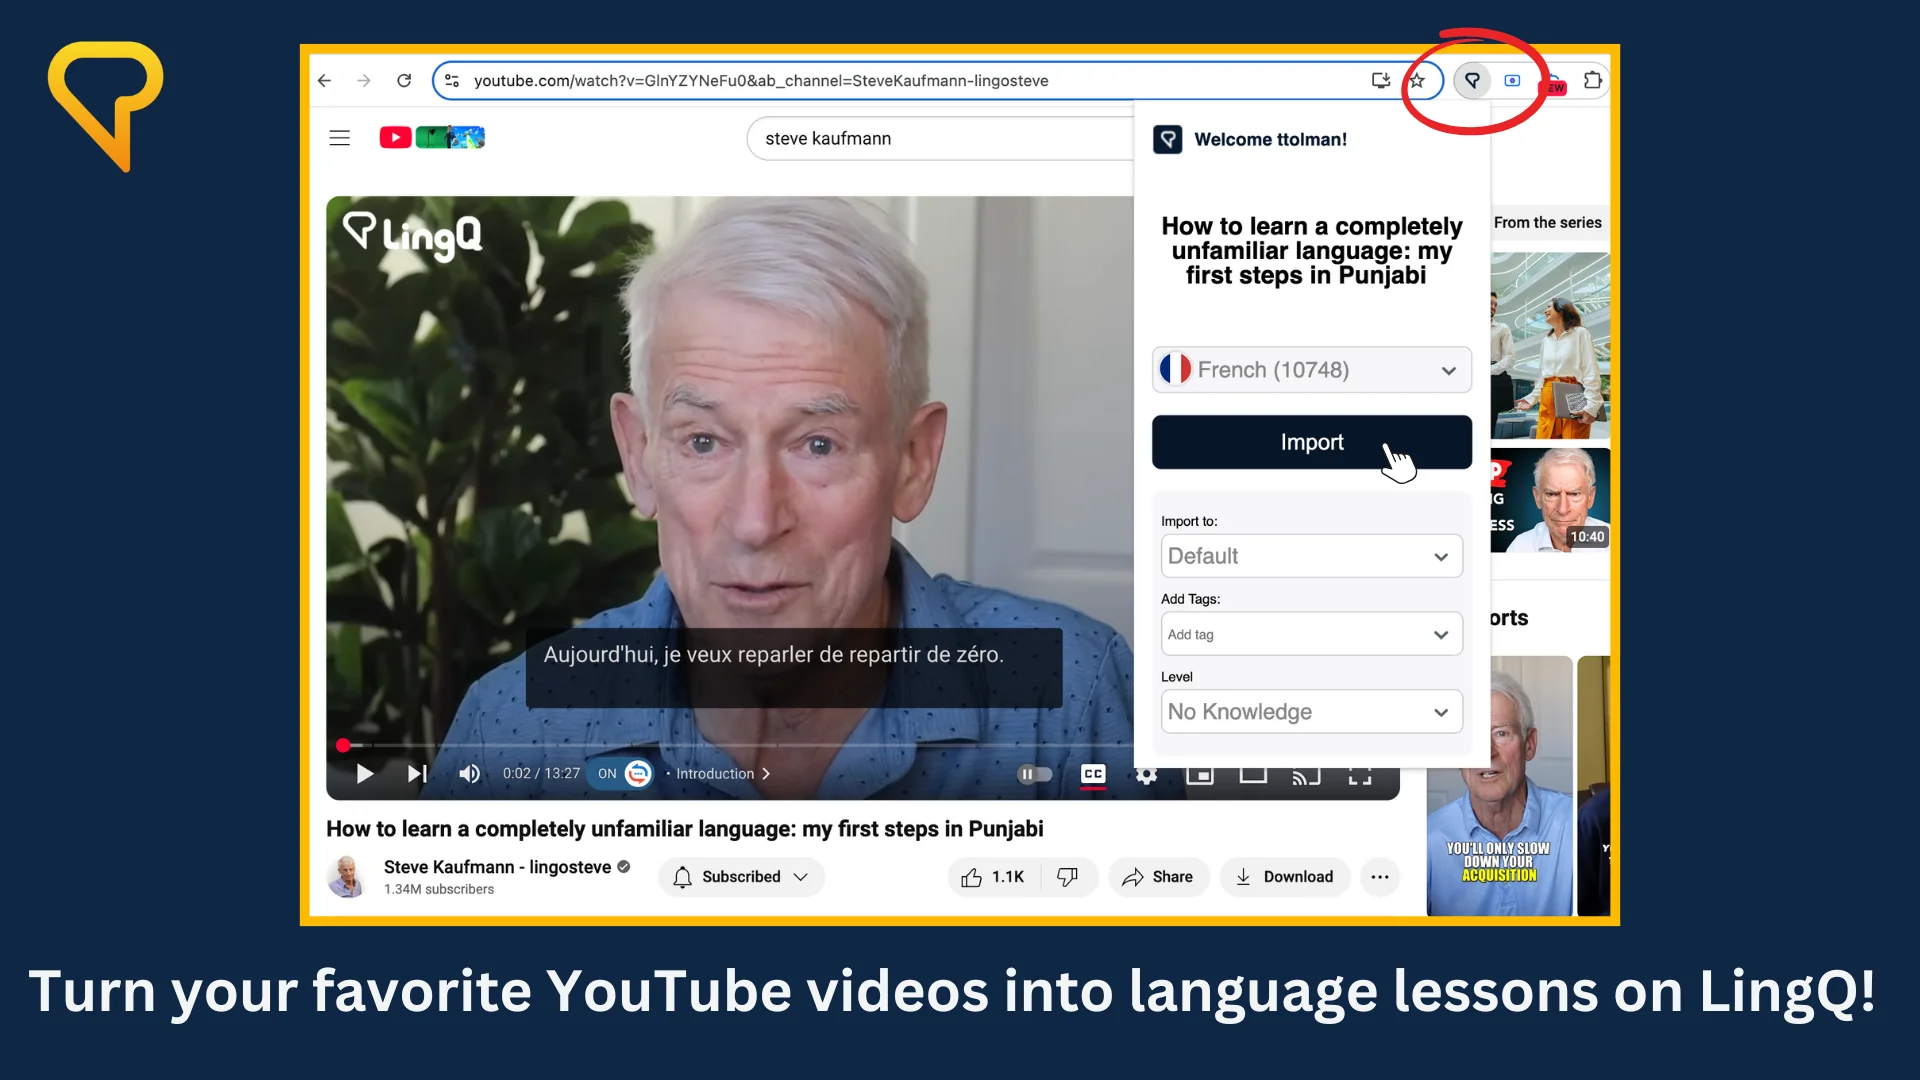Mute the video volume
1920x1080 pixels.
click(x=470, y=774)
